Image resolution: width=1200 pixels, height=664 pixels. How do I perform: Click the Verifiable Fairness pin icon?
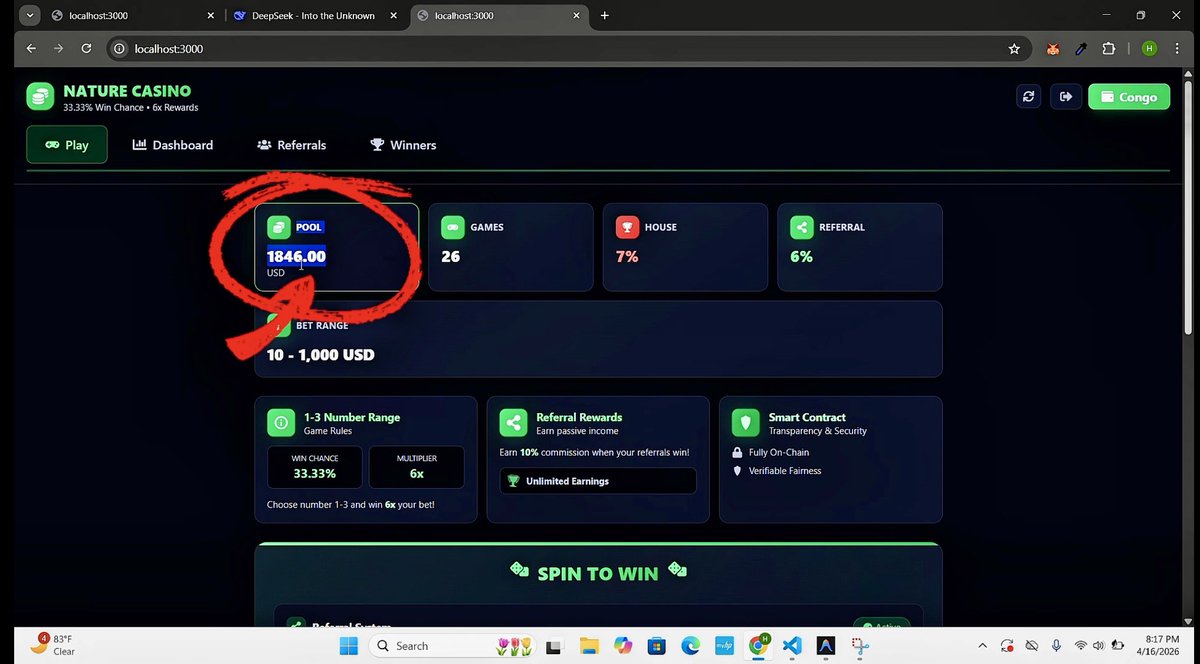(738, 471)
